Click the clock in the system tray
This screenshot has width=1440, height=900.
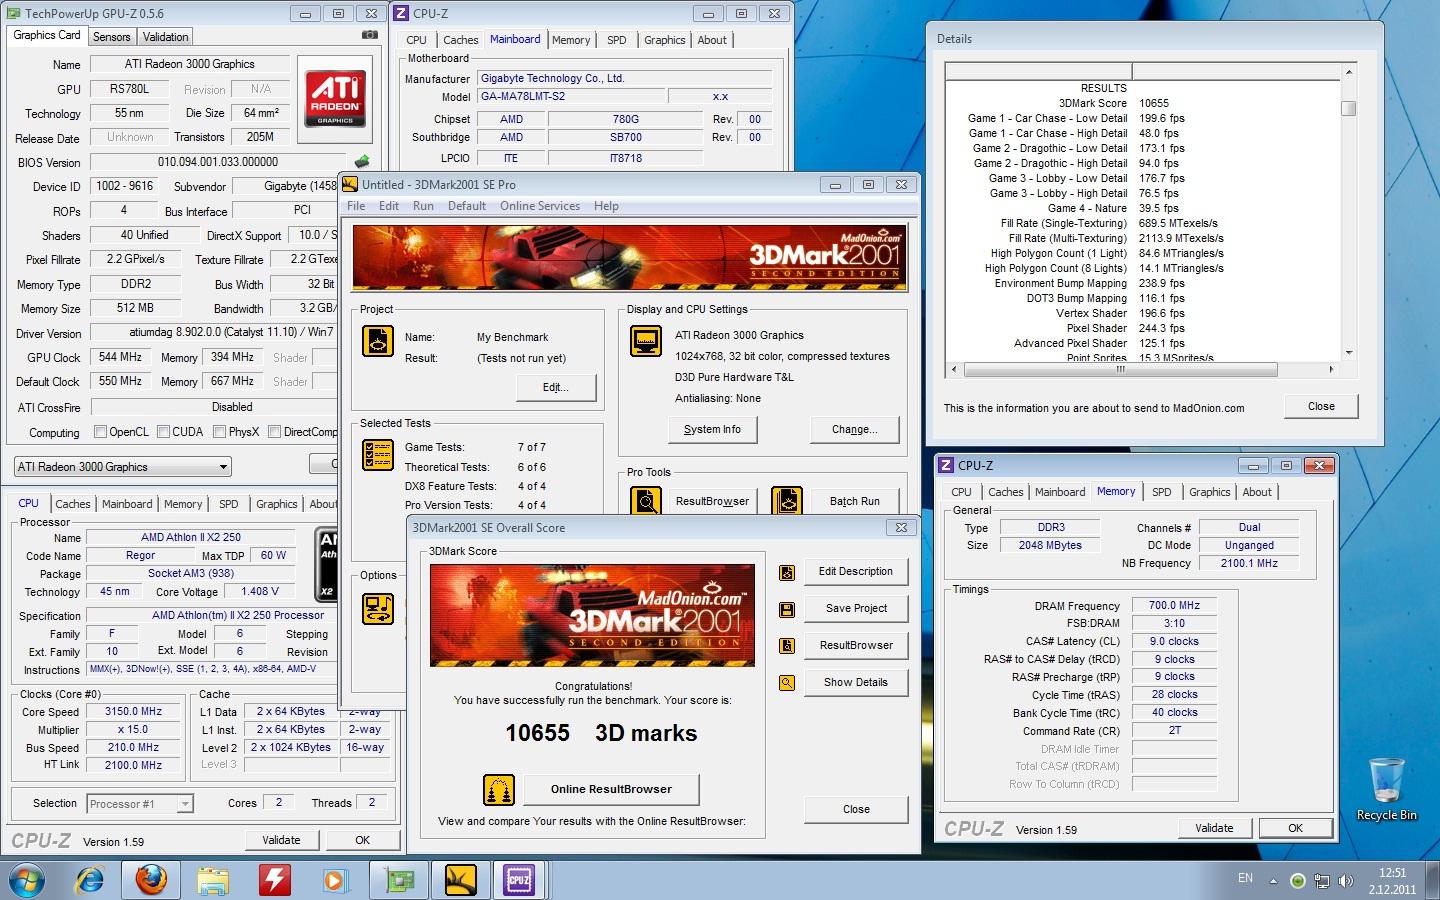click(1392, 881)
